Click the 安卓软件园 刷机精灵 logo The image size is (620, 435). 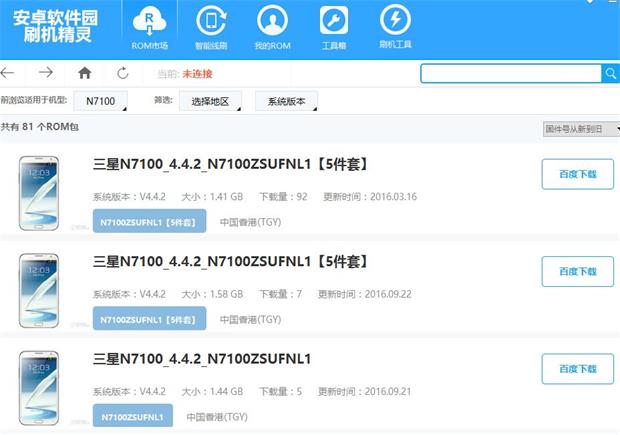[x=55, y=26]
